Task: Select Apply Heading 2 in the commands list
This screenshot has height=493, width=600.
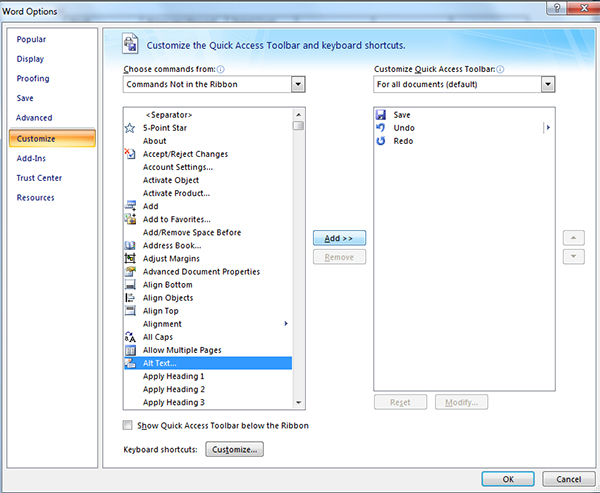Action: (173, 389)
